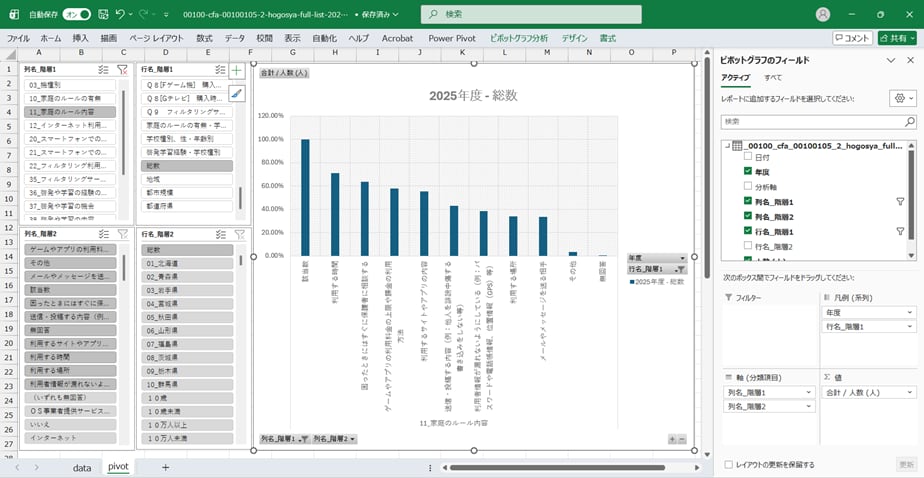Click the 共有 share button
Image resolution: width=924 pixels, height=478 pixels.
click(x=897, y=38)
